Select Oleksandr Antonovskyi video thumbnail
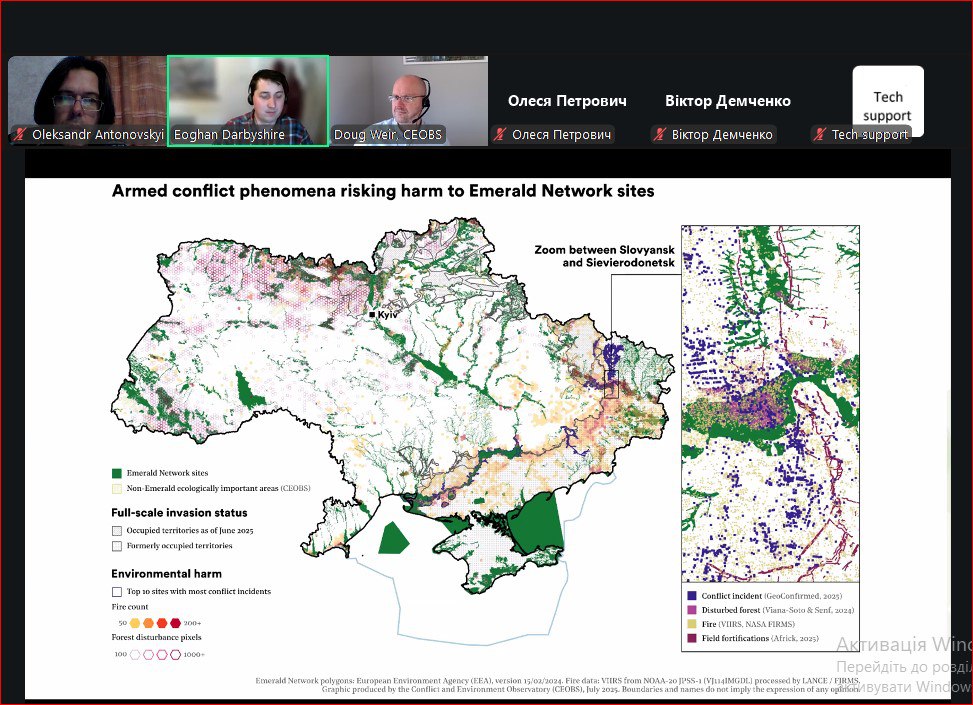Screen dimensions: 973x705 [x=87, y=101]
